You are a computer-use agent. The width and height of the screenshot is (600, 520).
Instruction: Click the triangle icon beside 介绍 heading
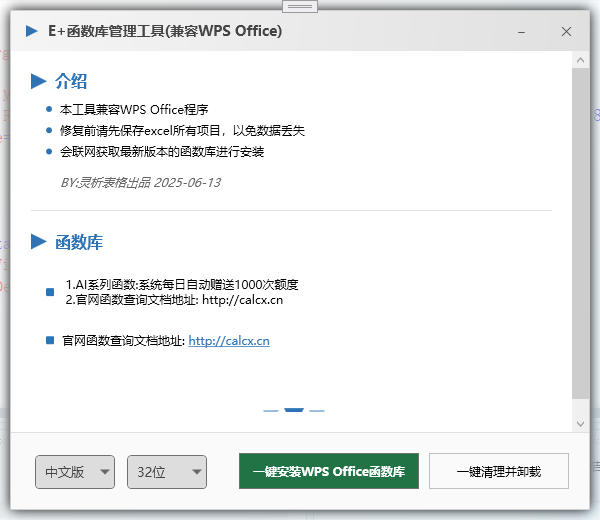tap(39, 81)
